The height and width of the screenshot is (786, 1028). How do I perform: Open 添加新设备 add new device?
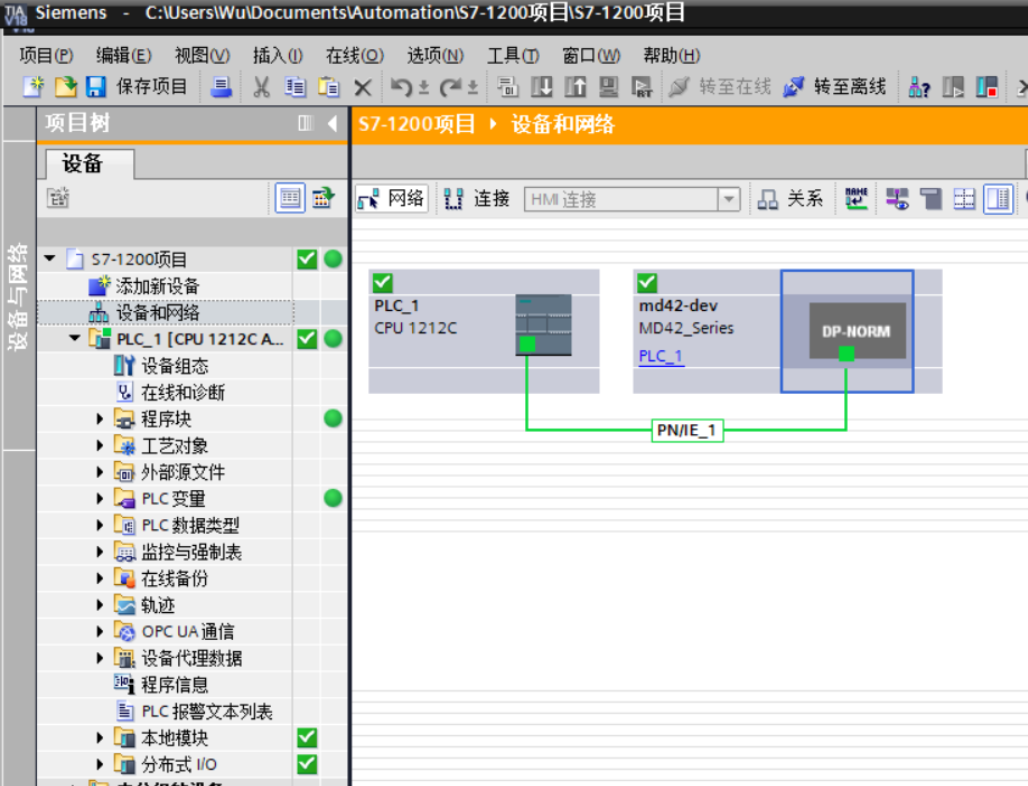pyautogui.click(x=156, y=286)
